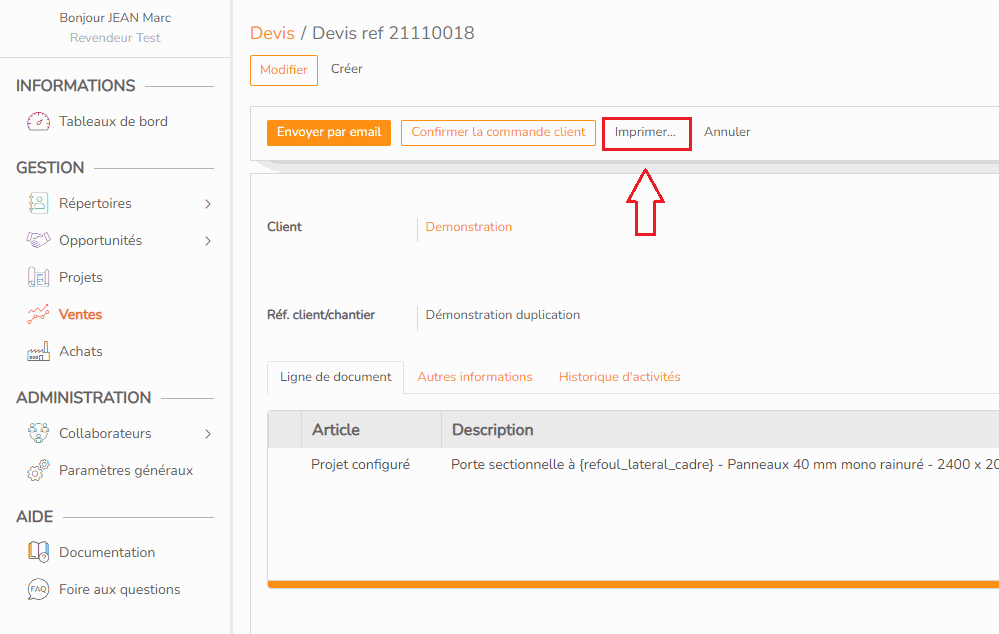Click the Annuler button
The image size is (999, 634).
(727, 132)
